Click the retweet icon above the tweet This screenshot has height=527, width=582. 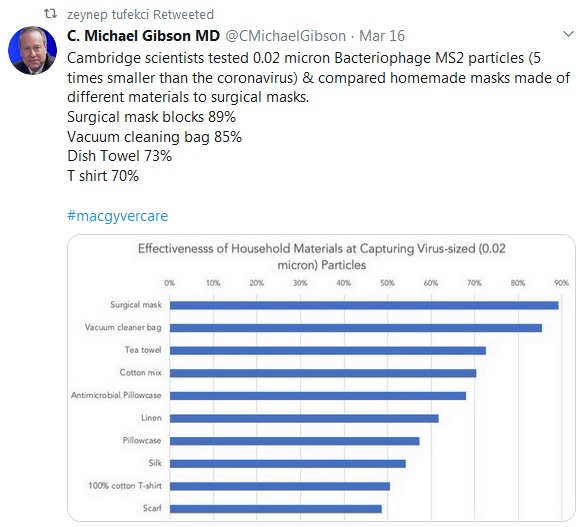(50, 14)
